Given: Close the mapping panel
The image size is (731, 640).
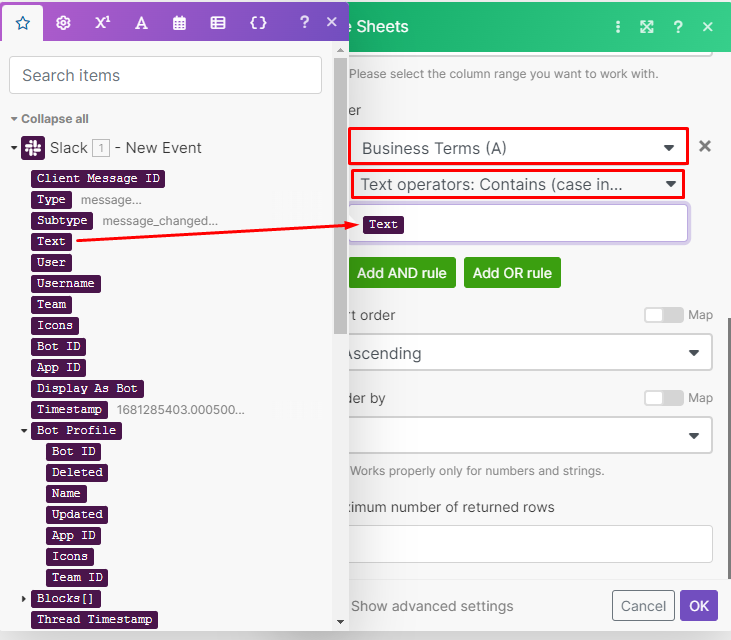Looking at the screenshot, I should pos(331,22).
